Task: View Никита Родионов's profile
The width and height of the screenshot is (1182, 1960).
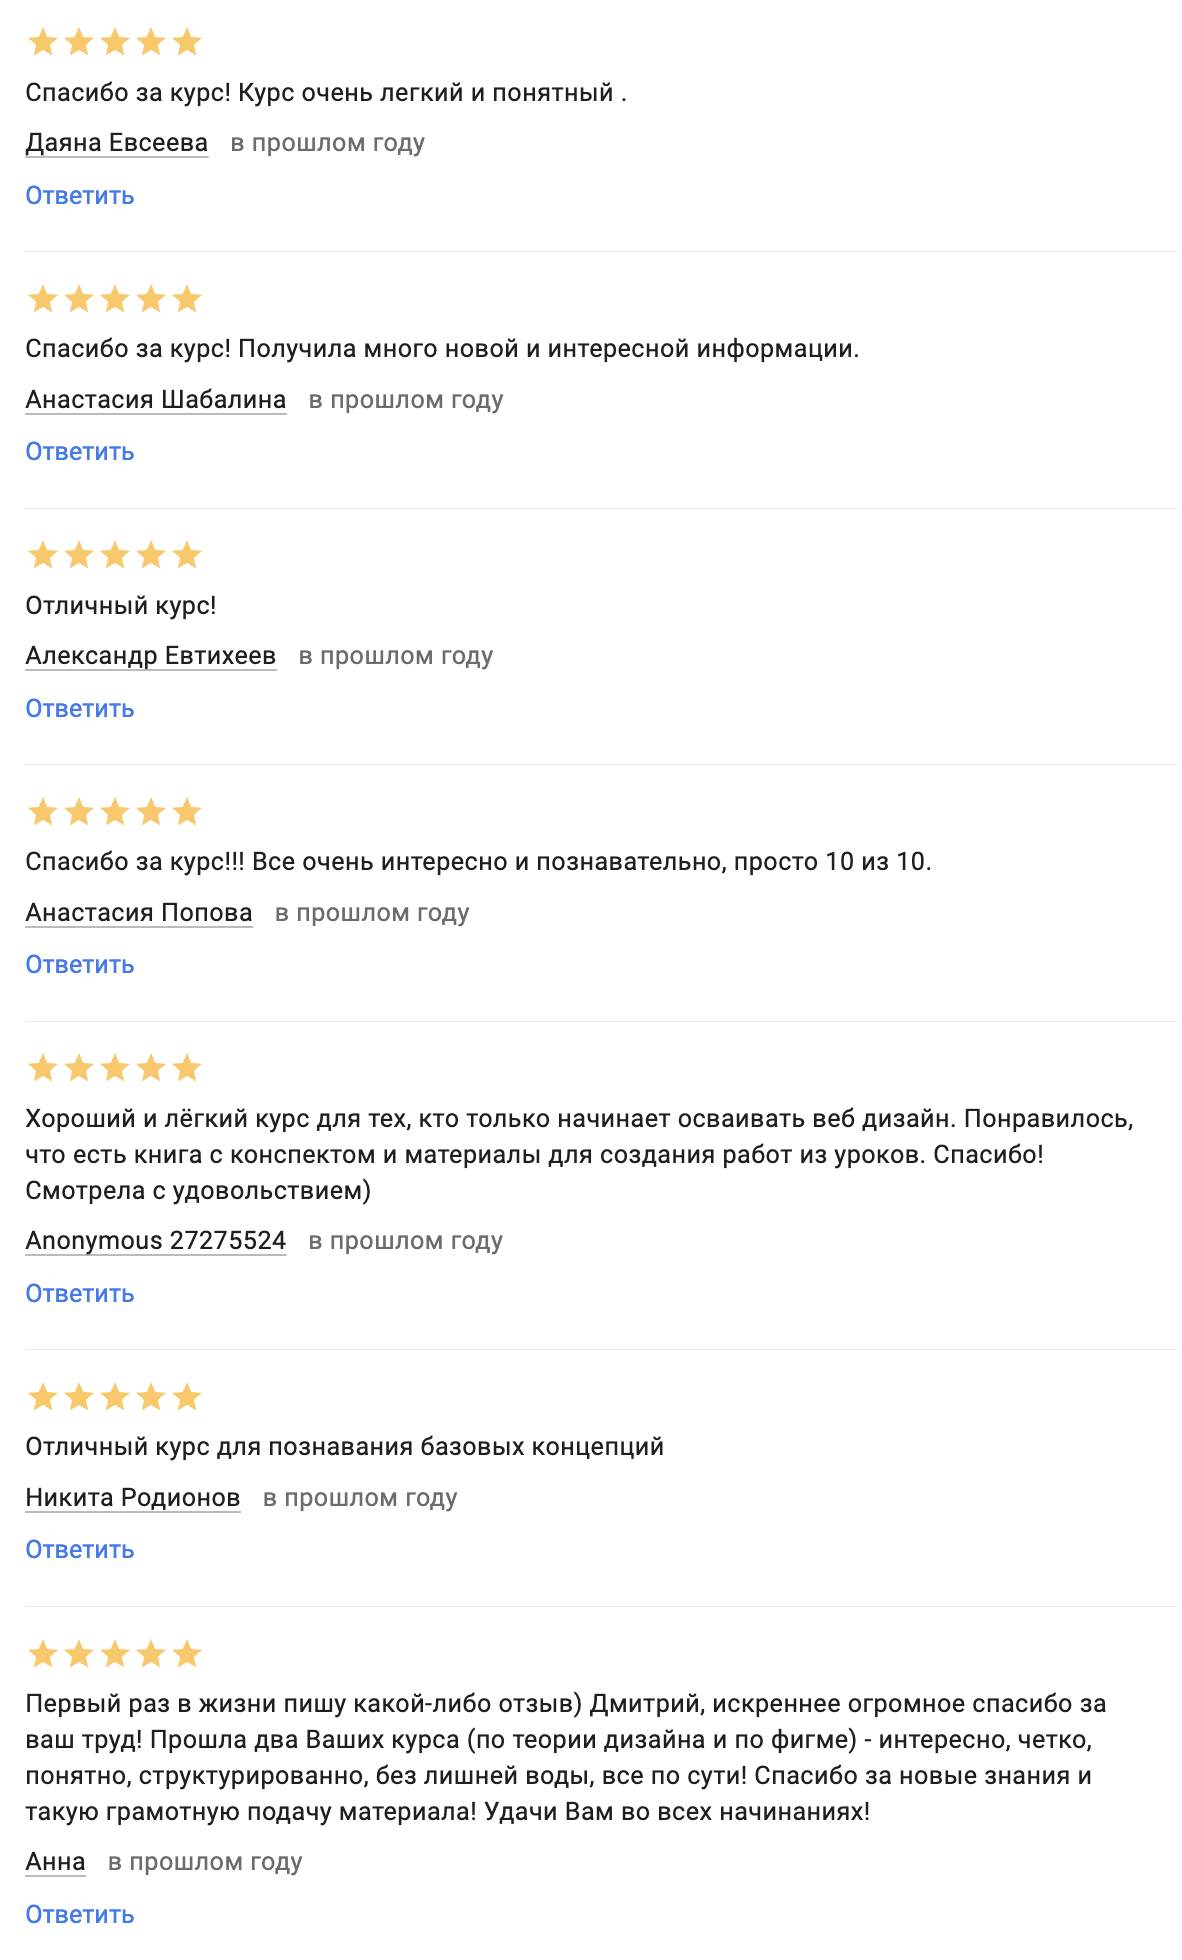Action: click(132, 1498)
